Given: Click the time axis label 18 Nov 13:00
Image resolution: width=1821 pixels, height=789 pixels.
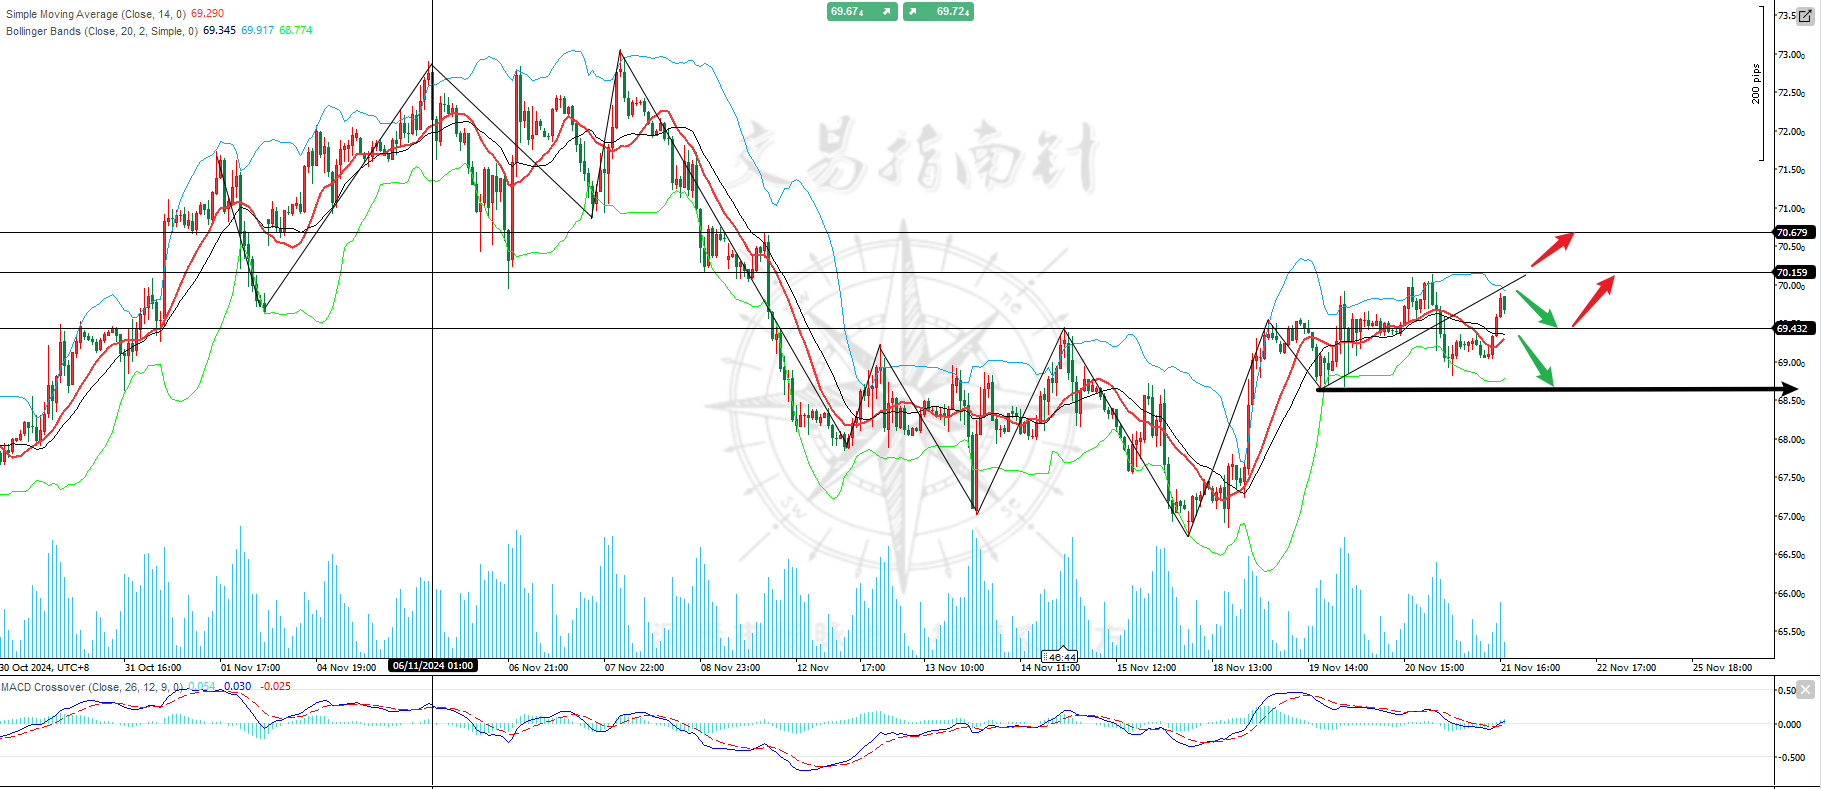Looking at the screenshot, I should [1242, 667].
